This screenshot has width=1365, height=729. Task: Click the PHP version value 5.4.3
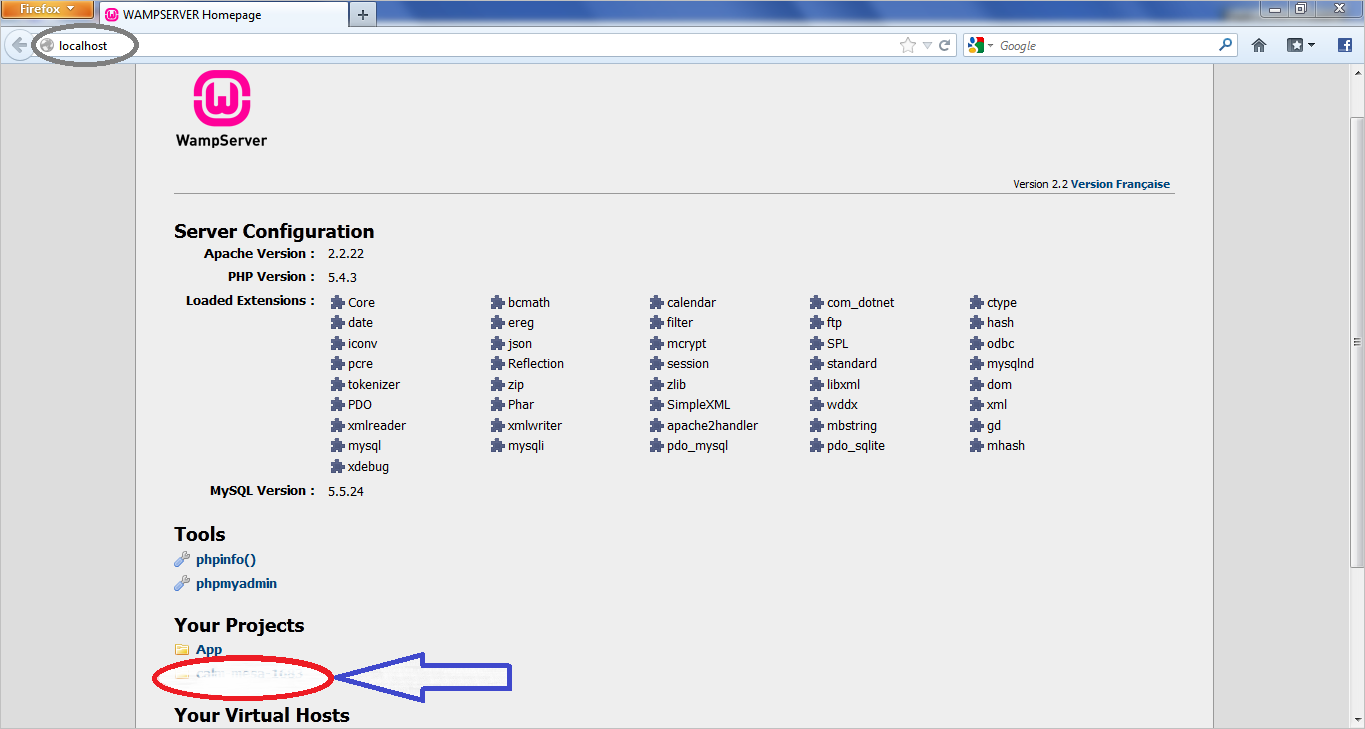[343, 277]
